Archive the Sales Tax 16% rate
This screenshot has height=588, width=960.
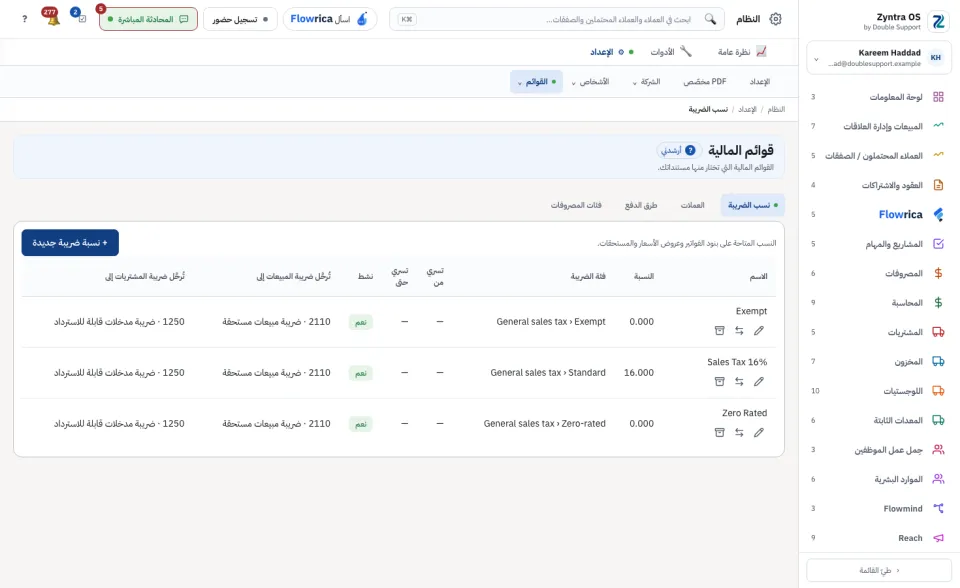click(x=719, y=382)
